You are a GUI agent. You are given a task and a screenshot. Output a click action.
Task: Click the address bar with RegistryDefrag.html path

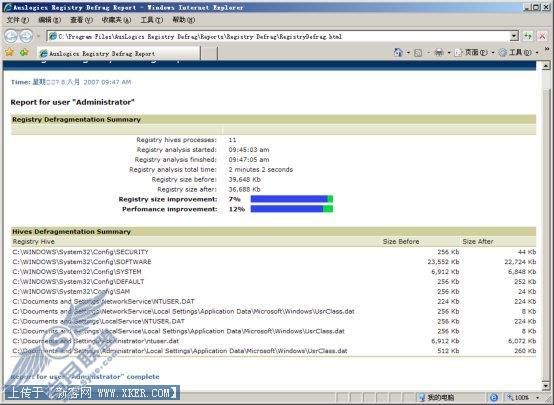coord(279,36)
